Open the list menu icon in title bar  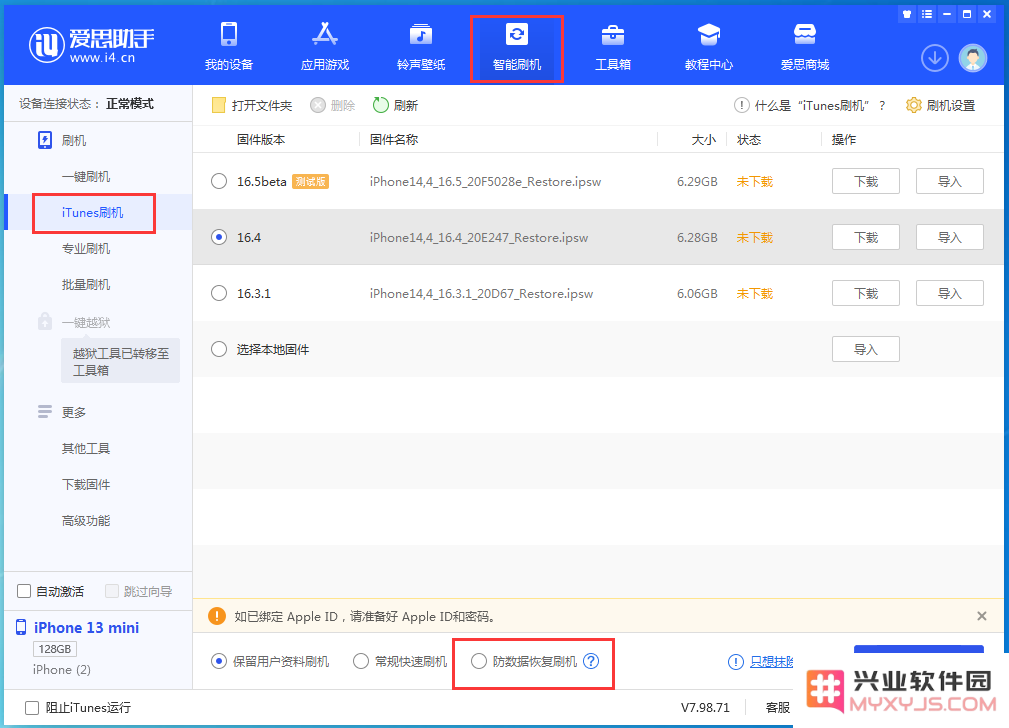click(927, 14)
